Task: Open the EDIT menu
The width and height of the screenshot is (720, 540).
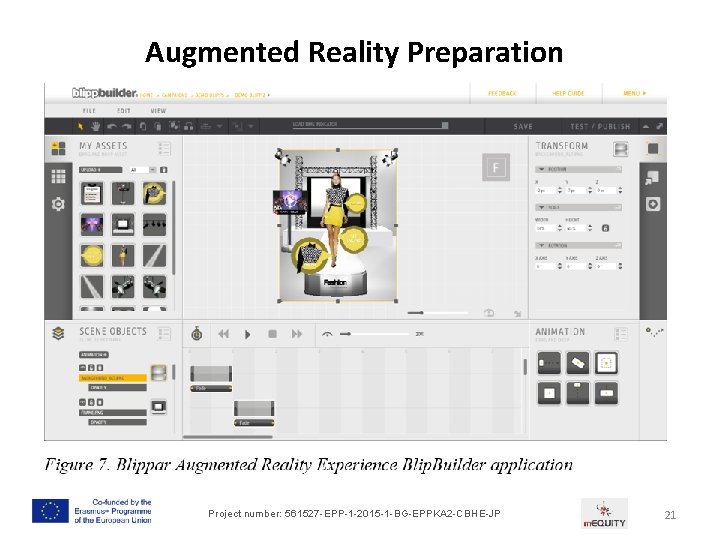Action: [x=124, y=111]
